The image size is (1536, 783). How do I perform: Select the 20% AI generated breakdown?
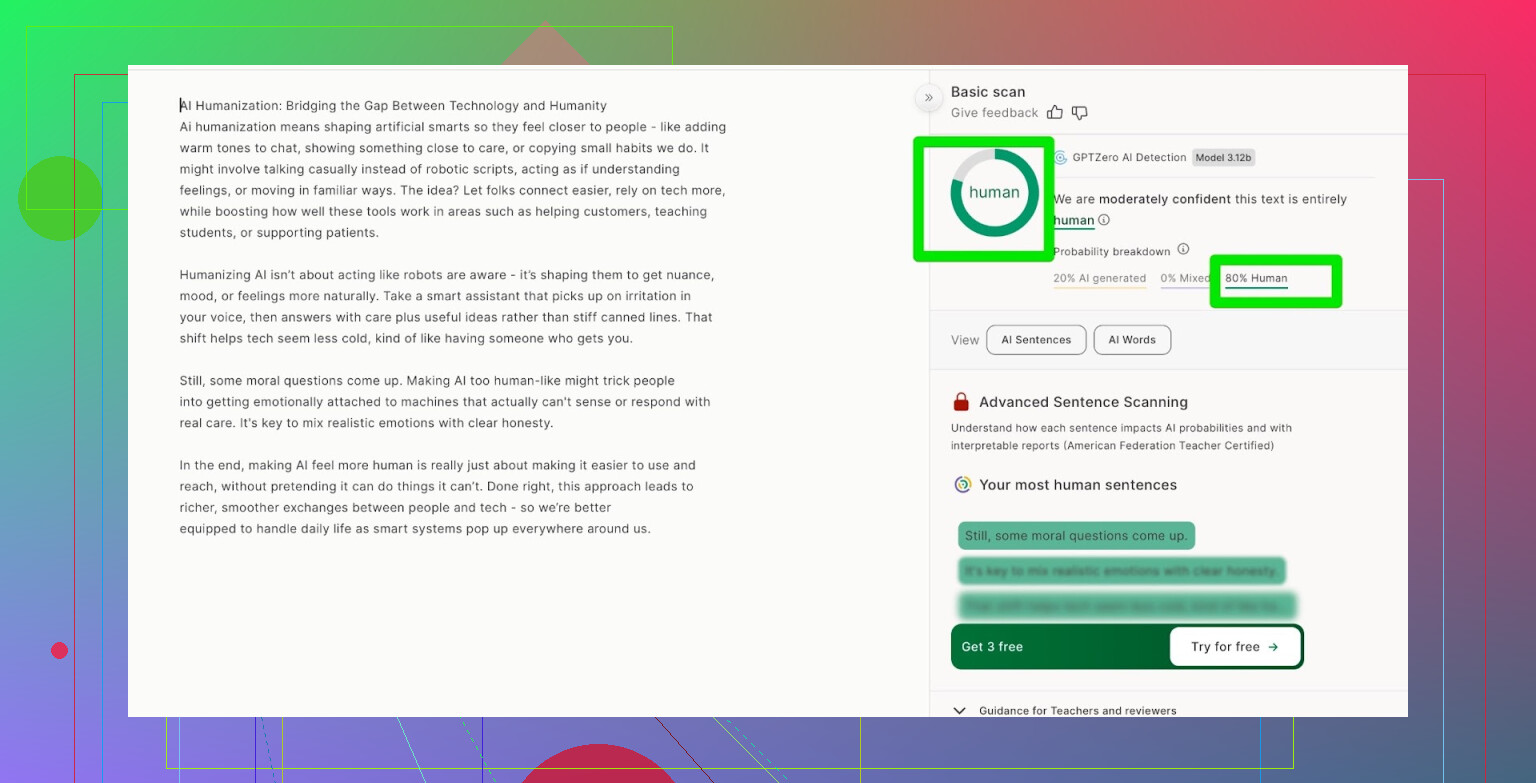pos(1099,279)
